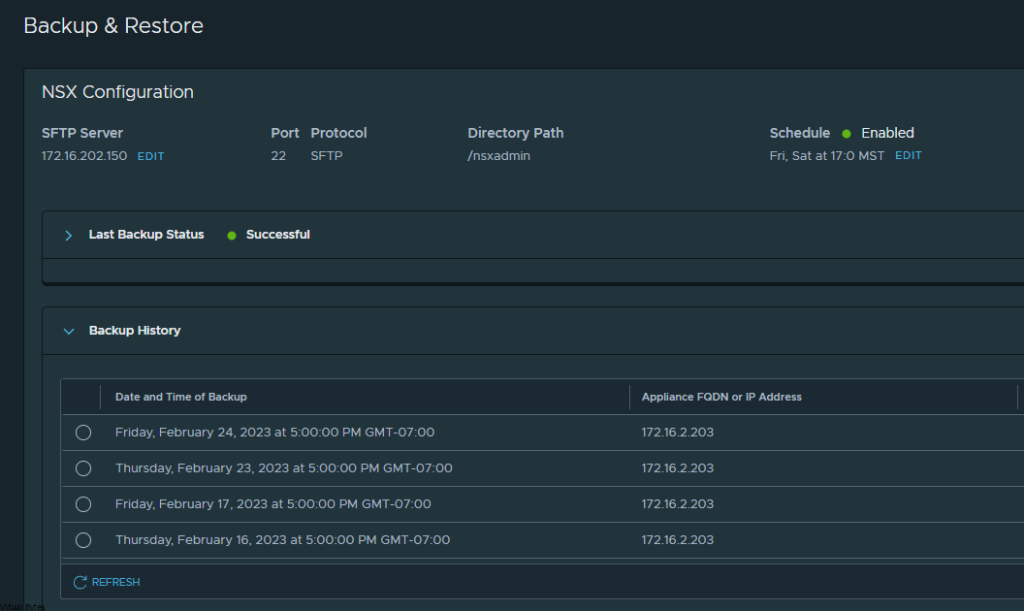Click the Friday, February 24, 2023 backup date text
The height and width of the screenshot is (611, 1024).
point(275,433)
